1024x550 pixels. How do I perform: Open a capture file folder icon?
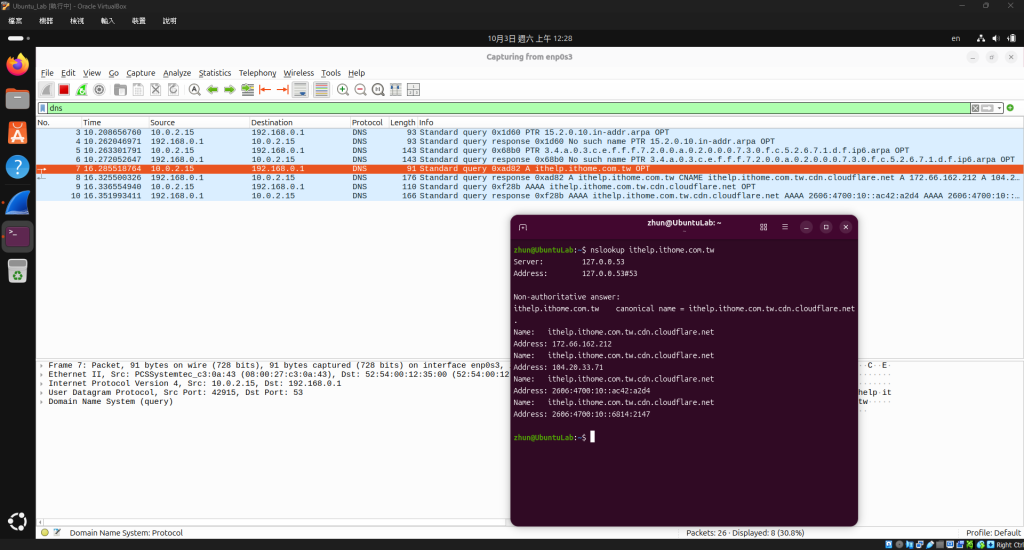[120, 90]
